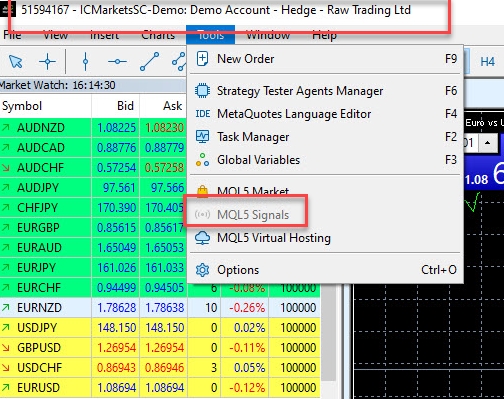The width and height of the screenshot is (504, 399).
Task: Open Strategy Tester Agents Manager
Action: tap(325, 91)
